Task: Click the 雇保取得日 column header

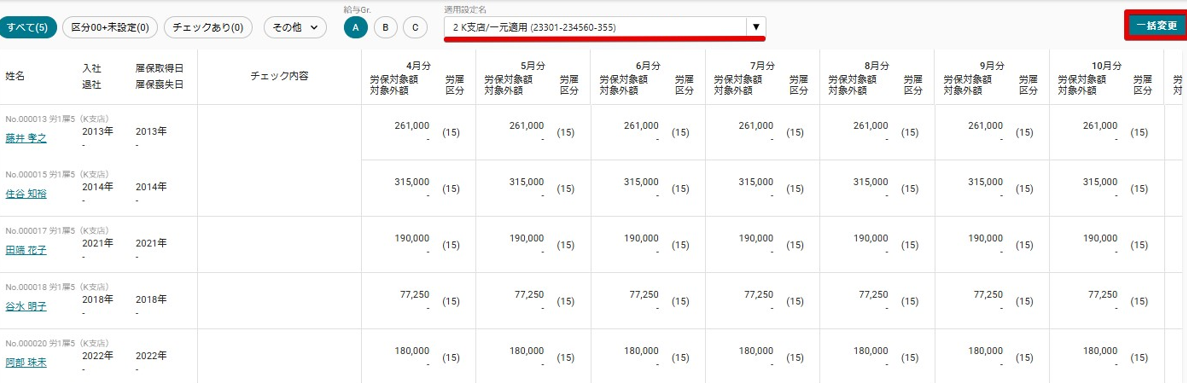Action: pos(159,69)
